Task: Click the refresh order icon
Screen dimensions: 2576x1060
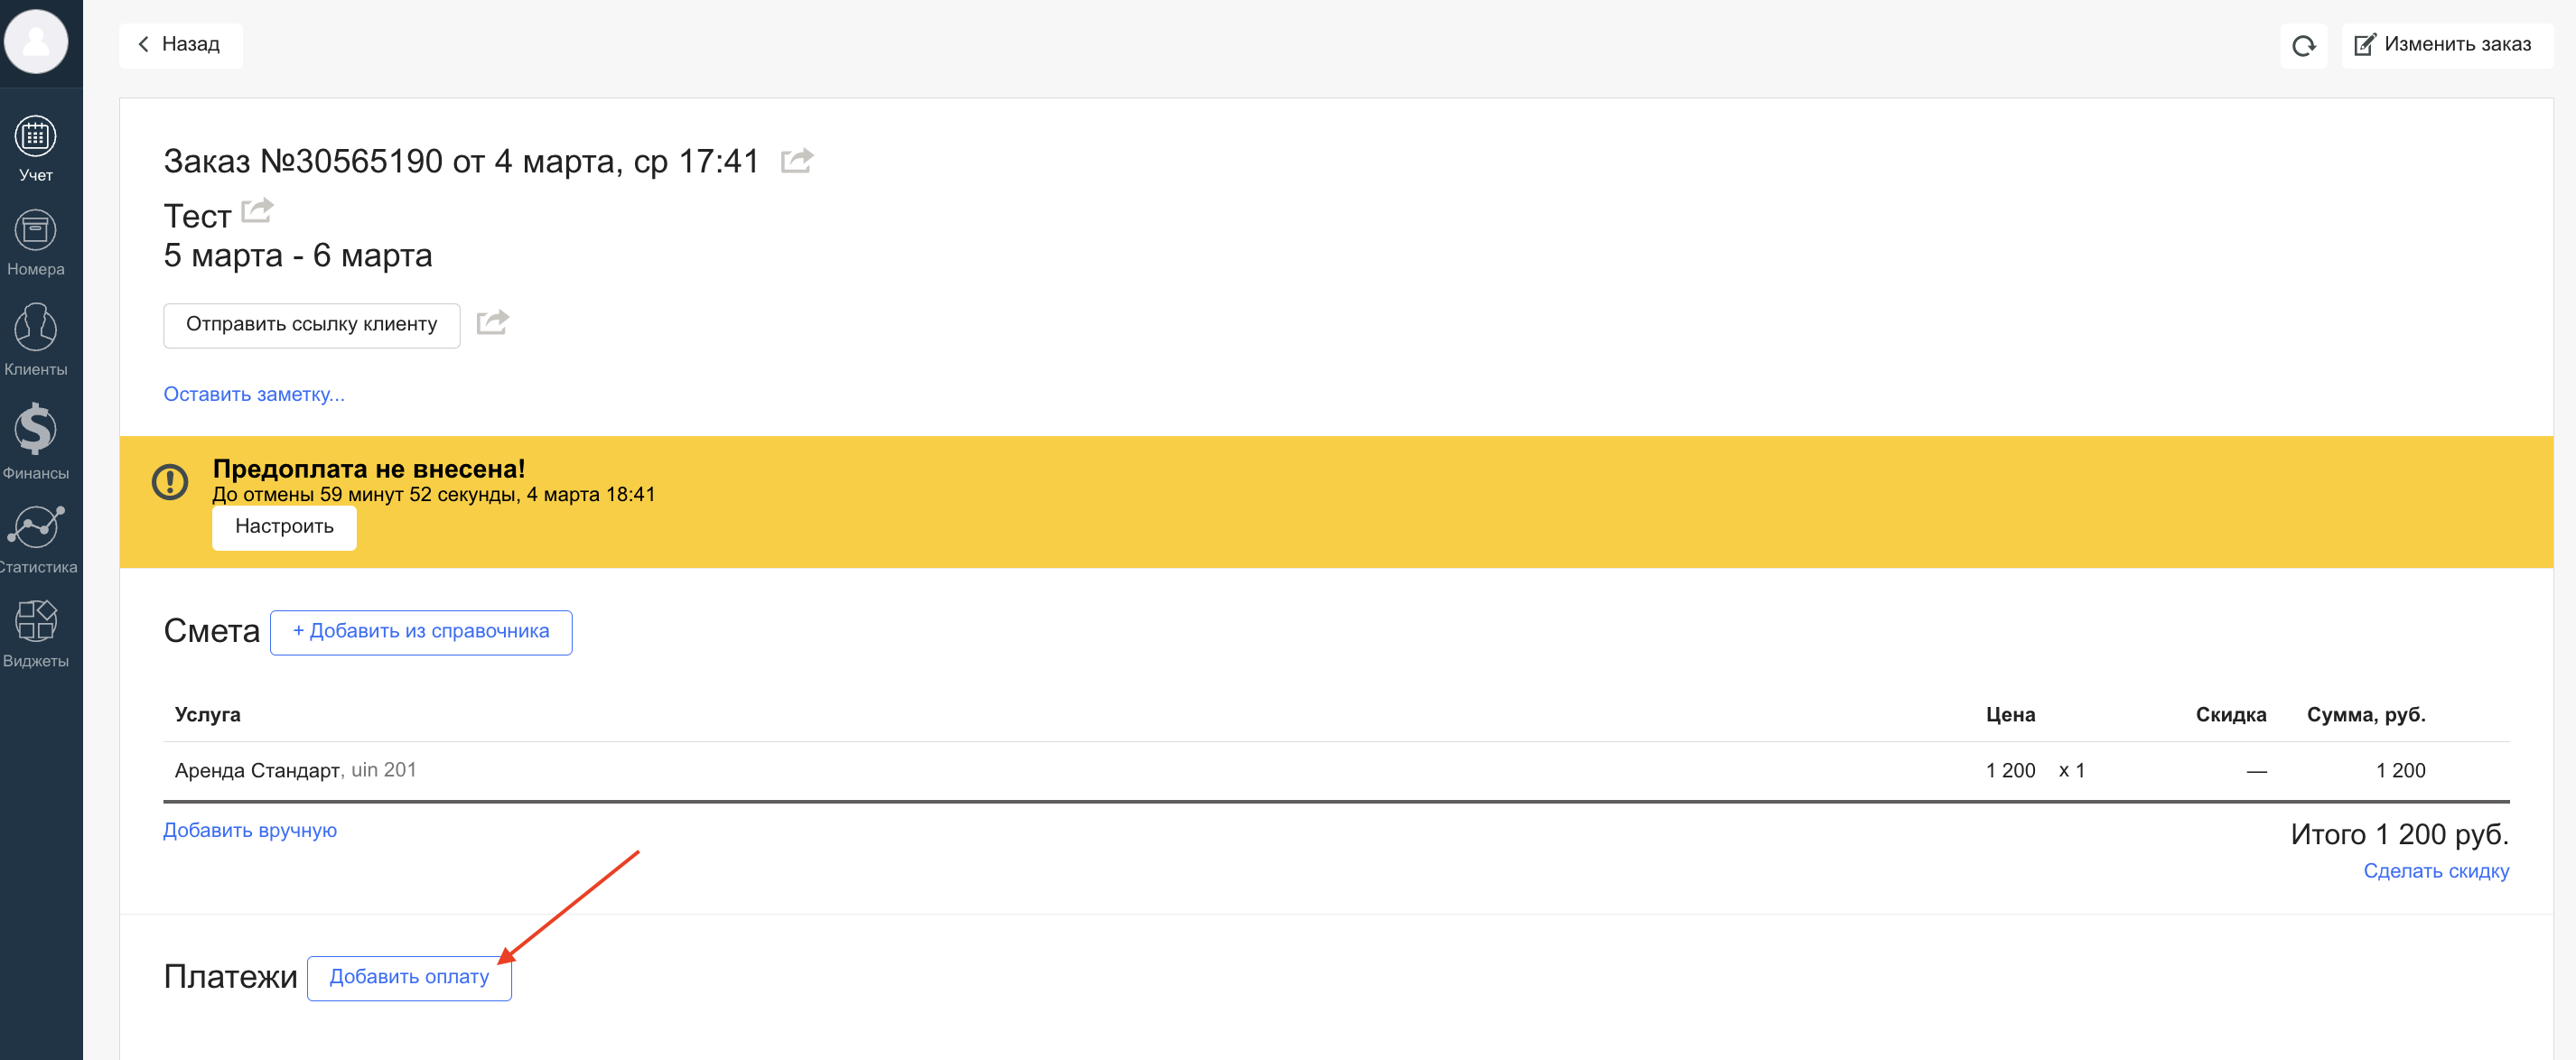Action: point(2303,46)
